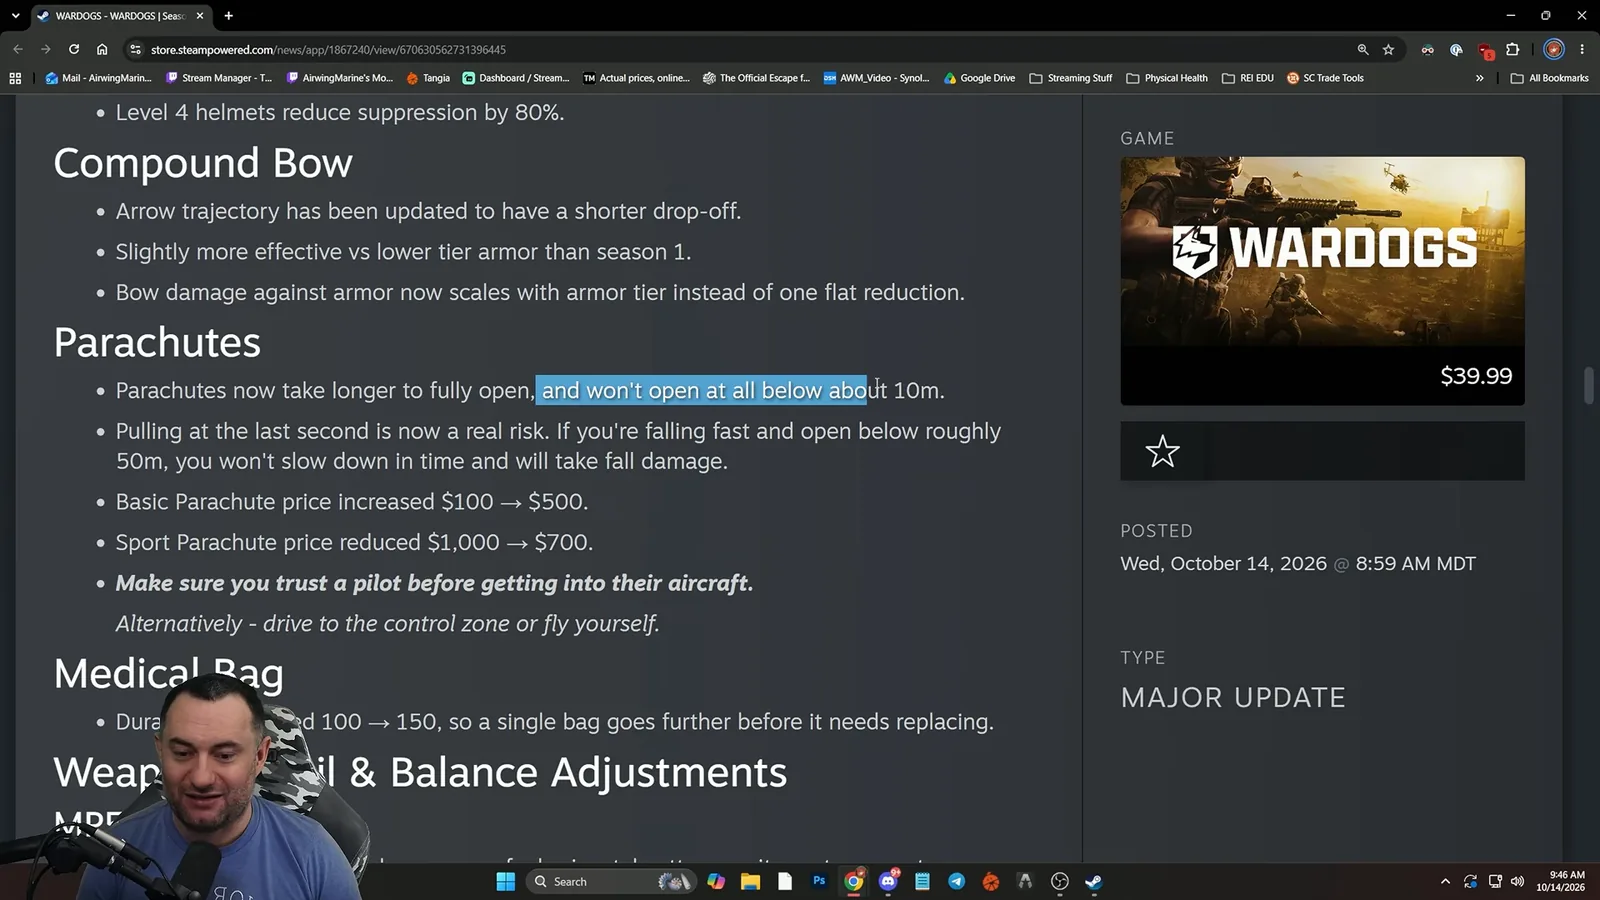Open Photoshop from the taskbar
Image resolution: width=1600 pixels, height=900 pixels.
pos(819,881)
